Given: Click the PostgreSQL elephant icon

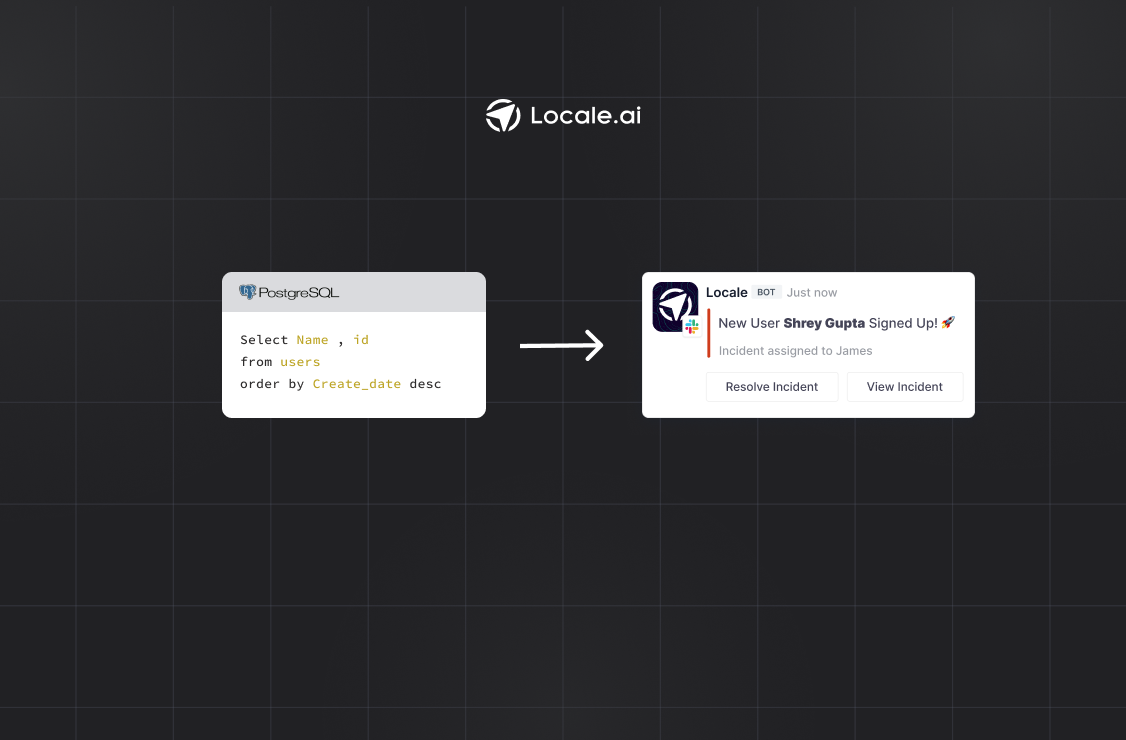Looking at the screenshot, I should point(247,292).
